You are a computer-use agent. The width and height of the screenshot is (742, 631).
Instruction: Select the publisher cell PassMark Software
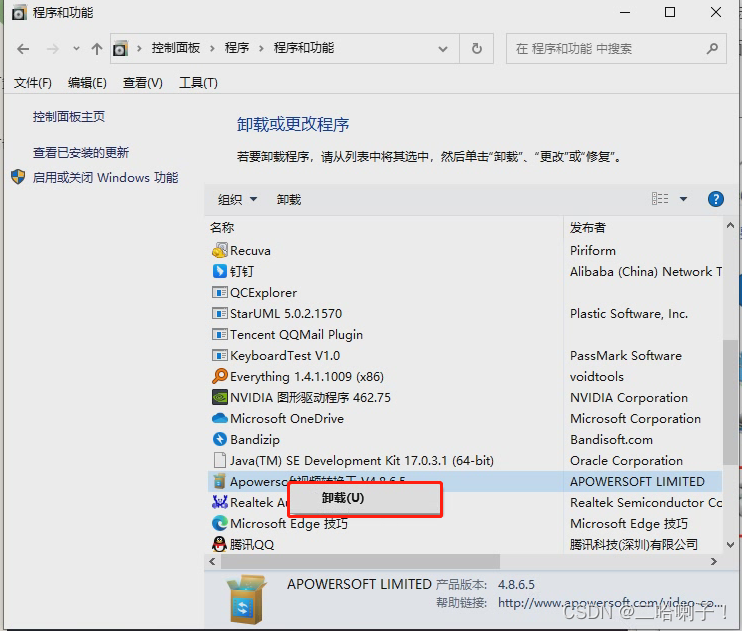tap(626, 355)
